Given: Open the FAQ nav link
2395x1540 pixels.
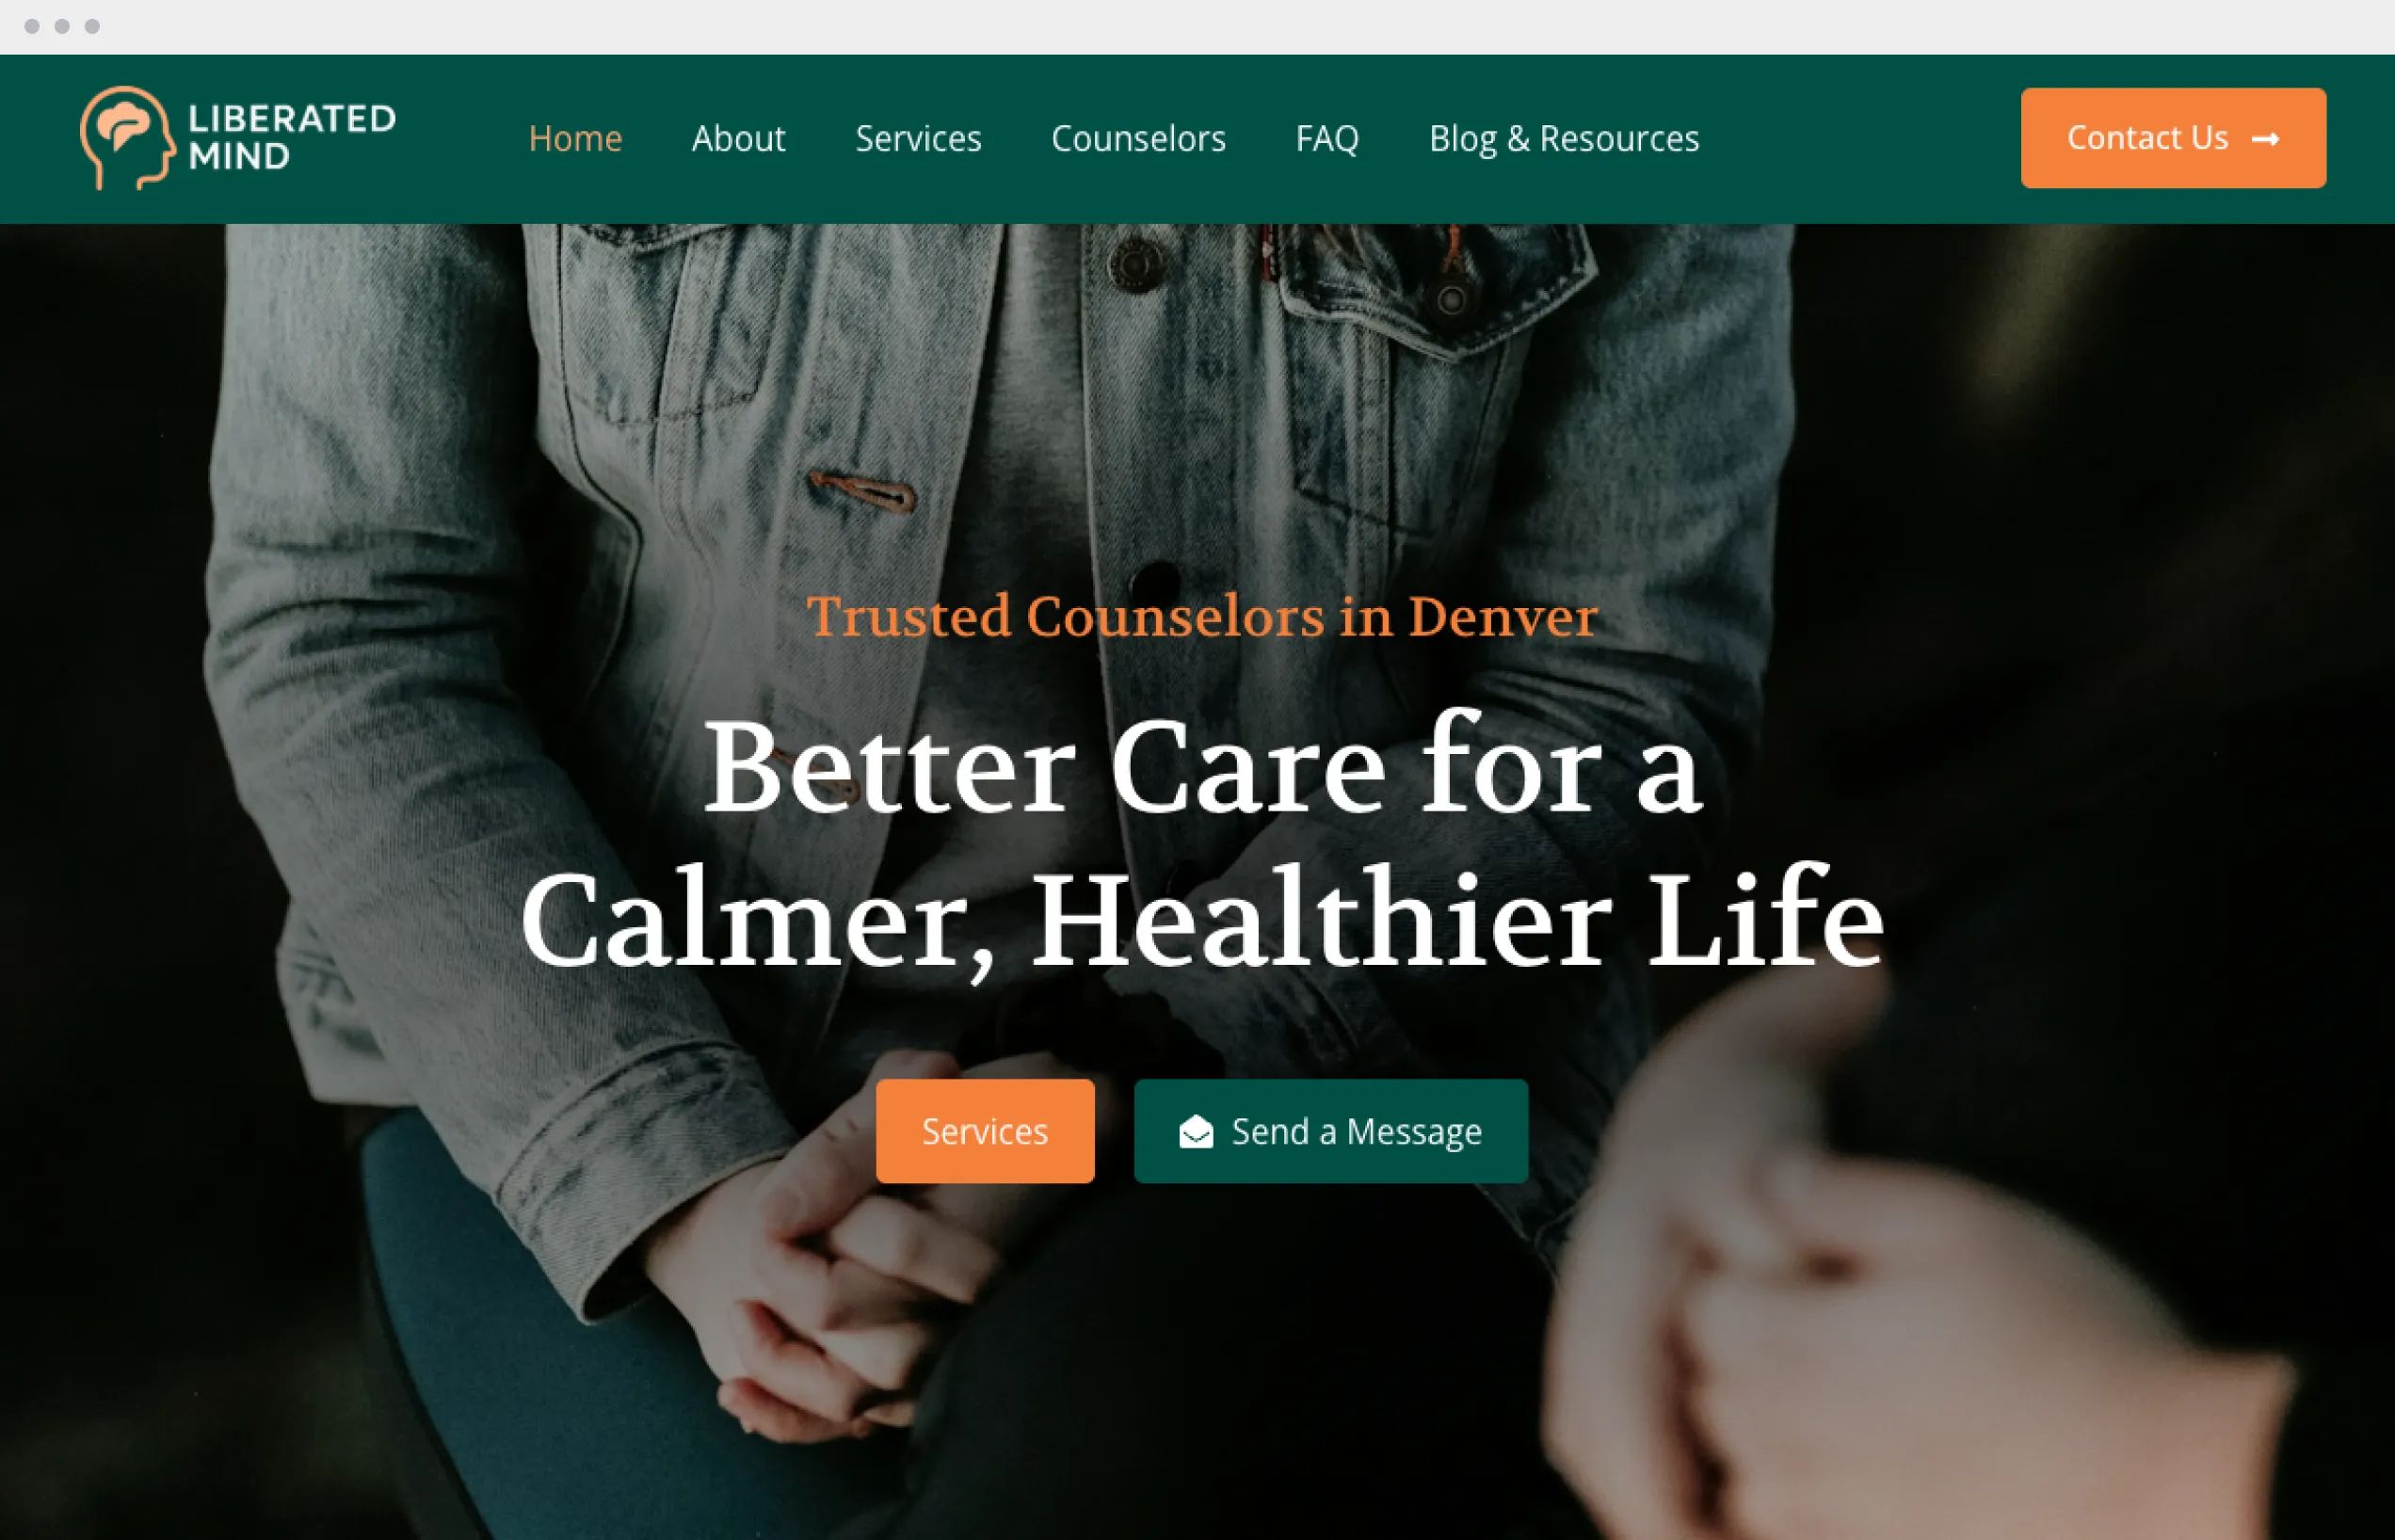Looking at the screenshot, I should coord(1327,138).
